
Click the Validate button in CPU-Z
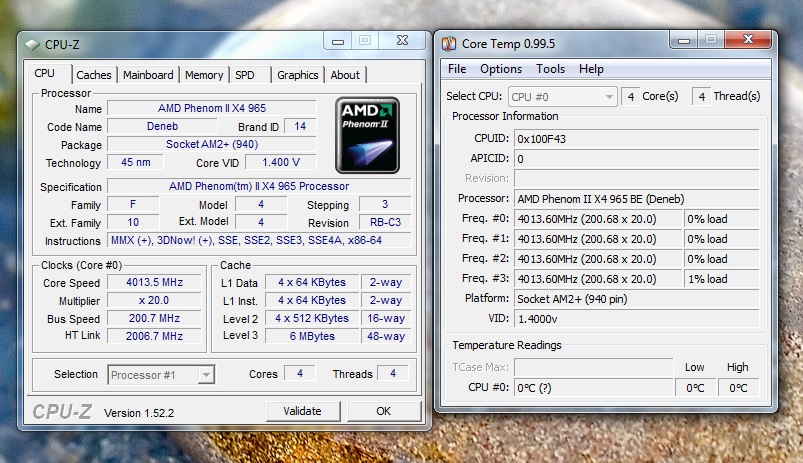pyautogui.click(x=303, y=411)
